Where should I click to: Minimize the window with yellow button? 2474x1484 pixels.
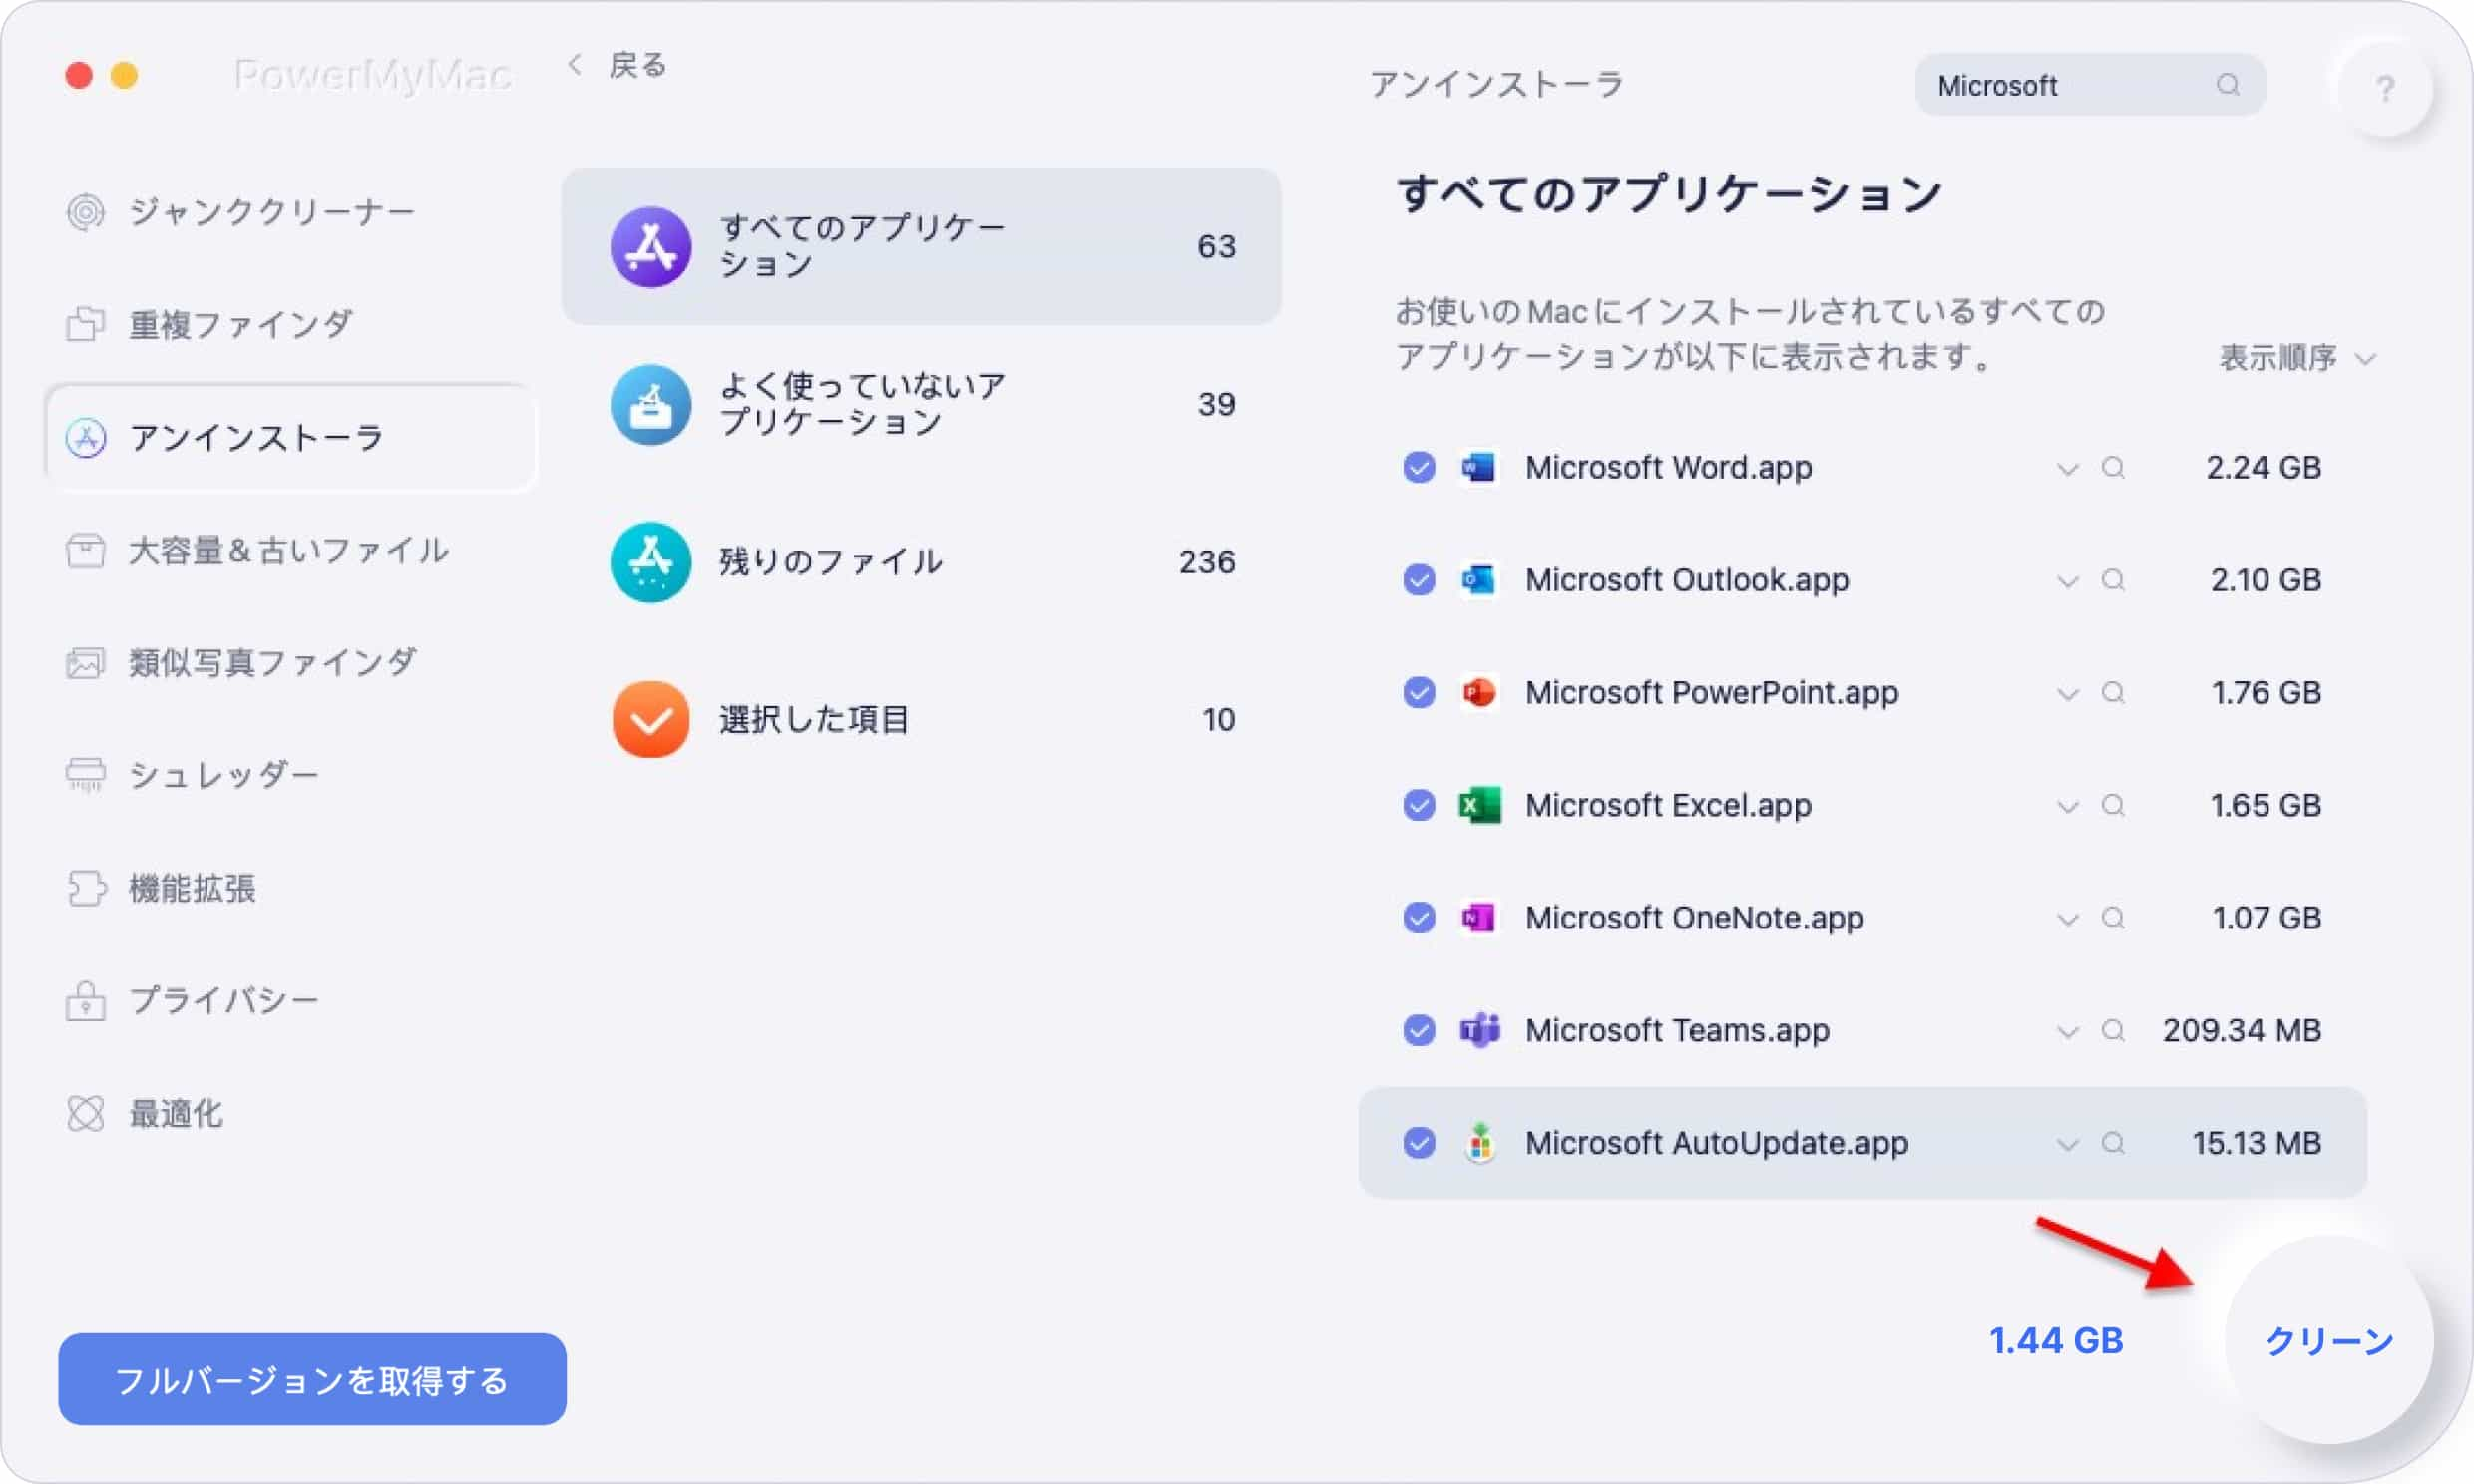[124, 75]
